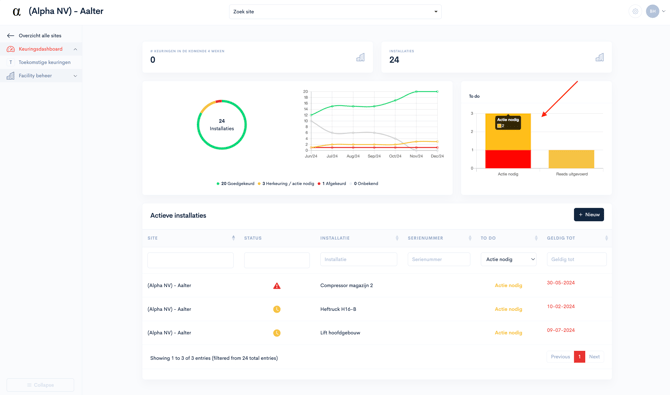Open the user avatar menu
This screenshot has height=395, width=670.
tap(652, 12)
